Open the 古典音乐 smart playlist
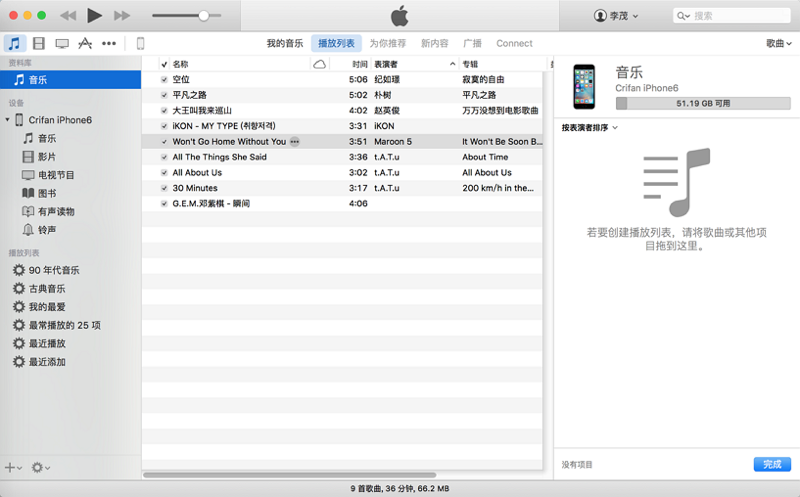 pyautogui.click(x=39, y=288)
